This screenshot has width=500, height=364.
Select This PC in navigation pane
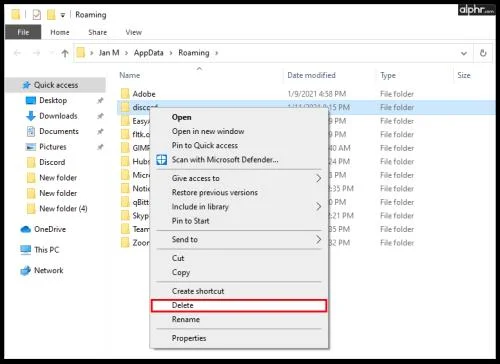pyautogui.click(x=46, y=250)
